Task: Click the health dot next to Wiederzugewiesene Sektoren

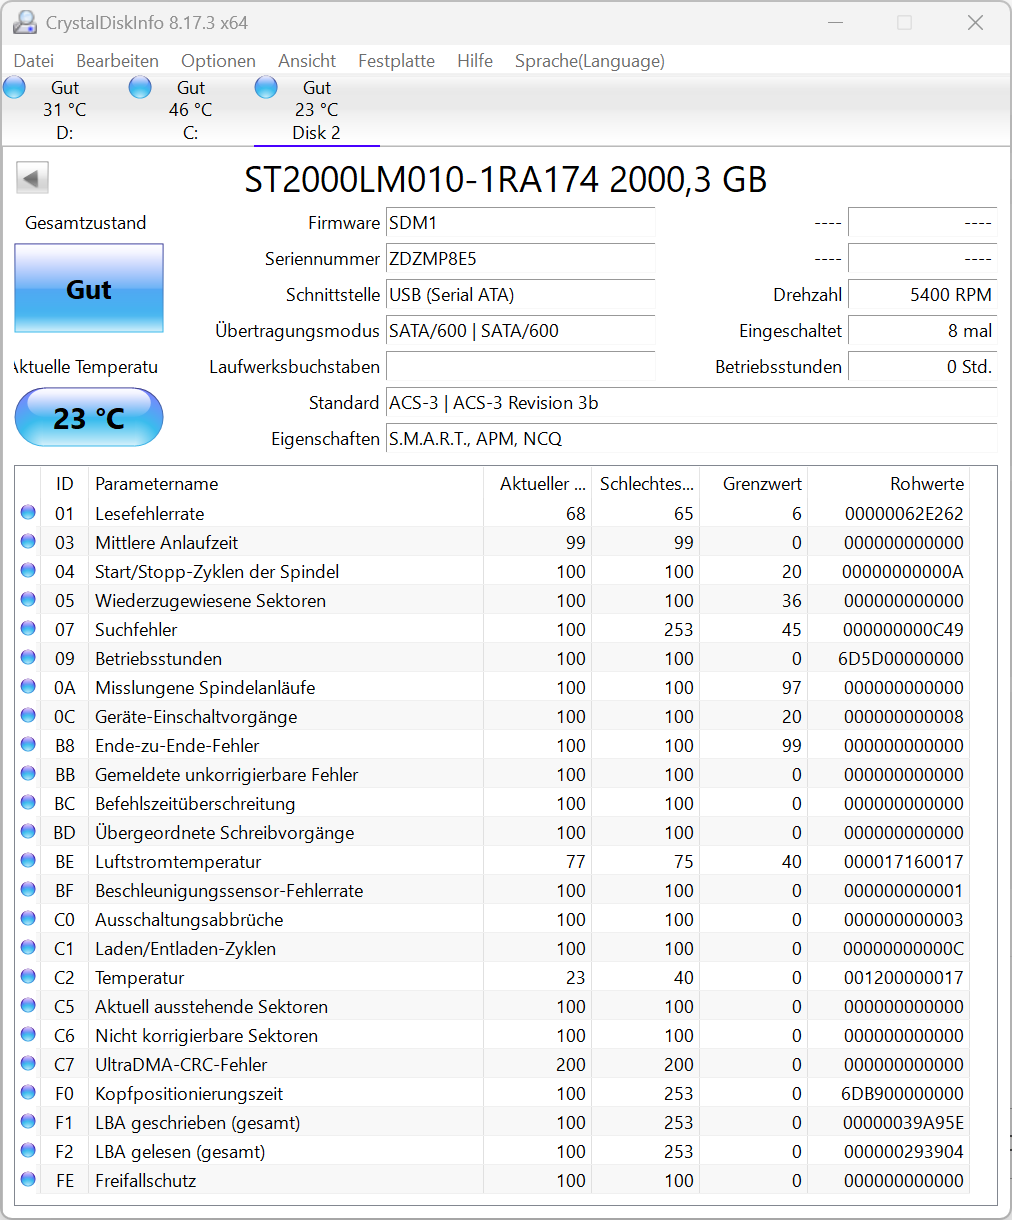Action: tap(28, 600)
